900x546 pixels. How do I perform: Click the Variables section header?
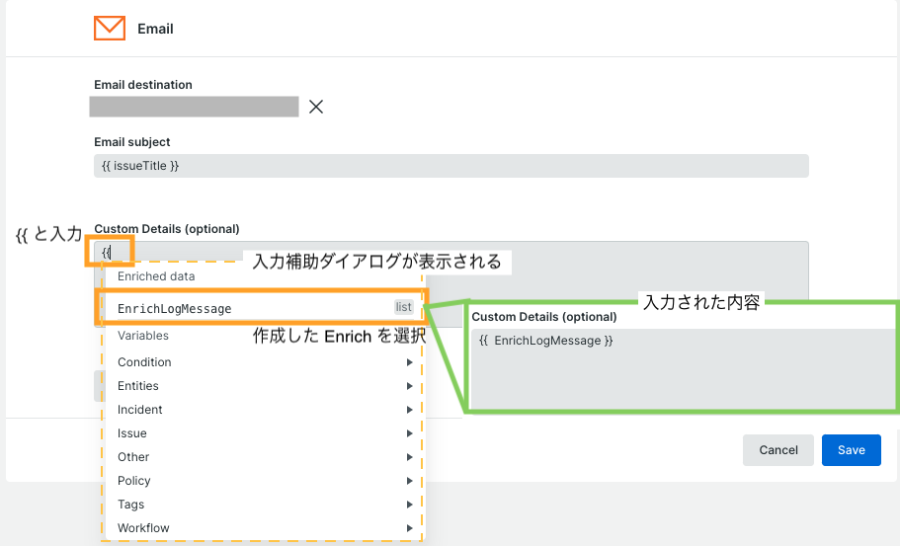[x=143, y=336]
